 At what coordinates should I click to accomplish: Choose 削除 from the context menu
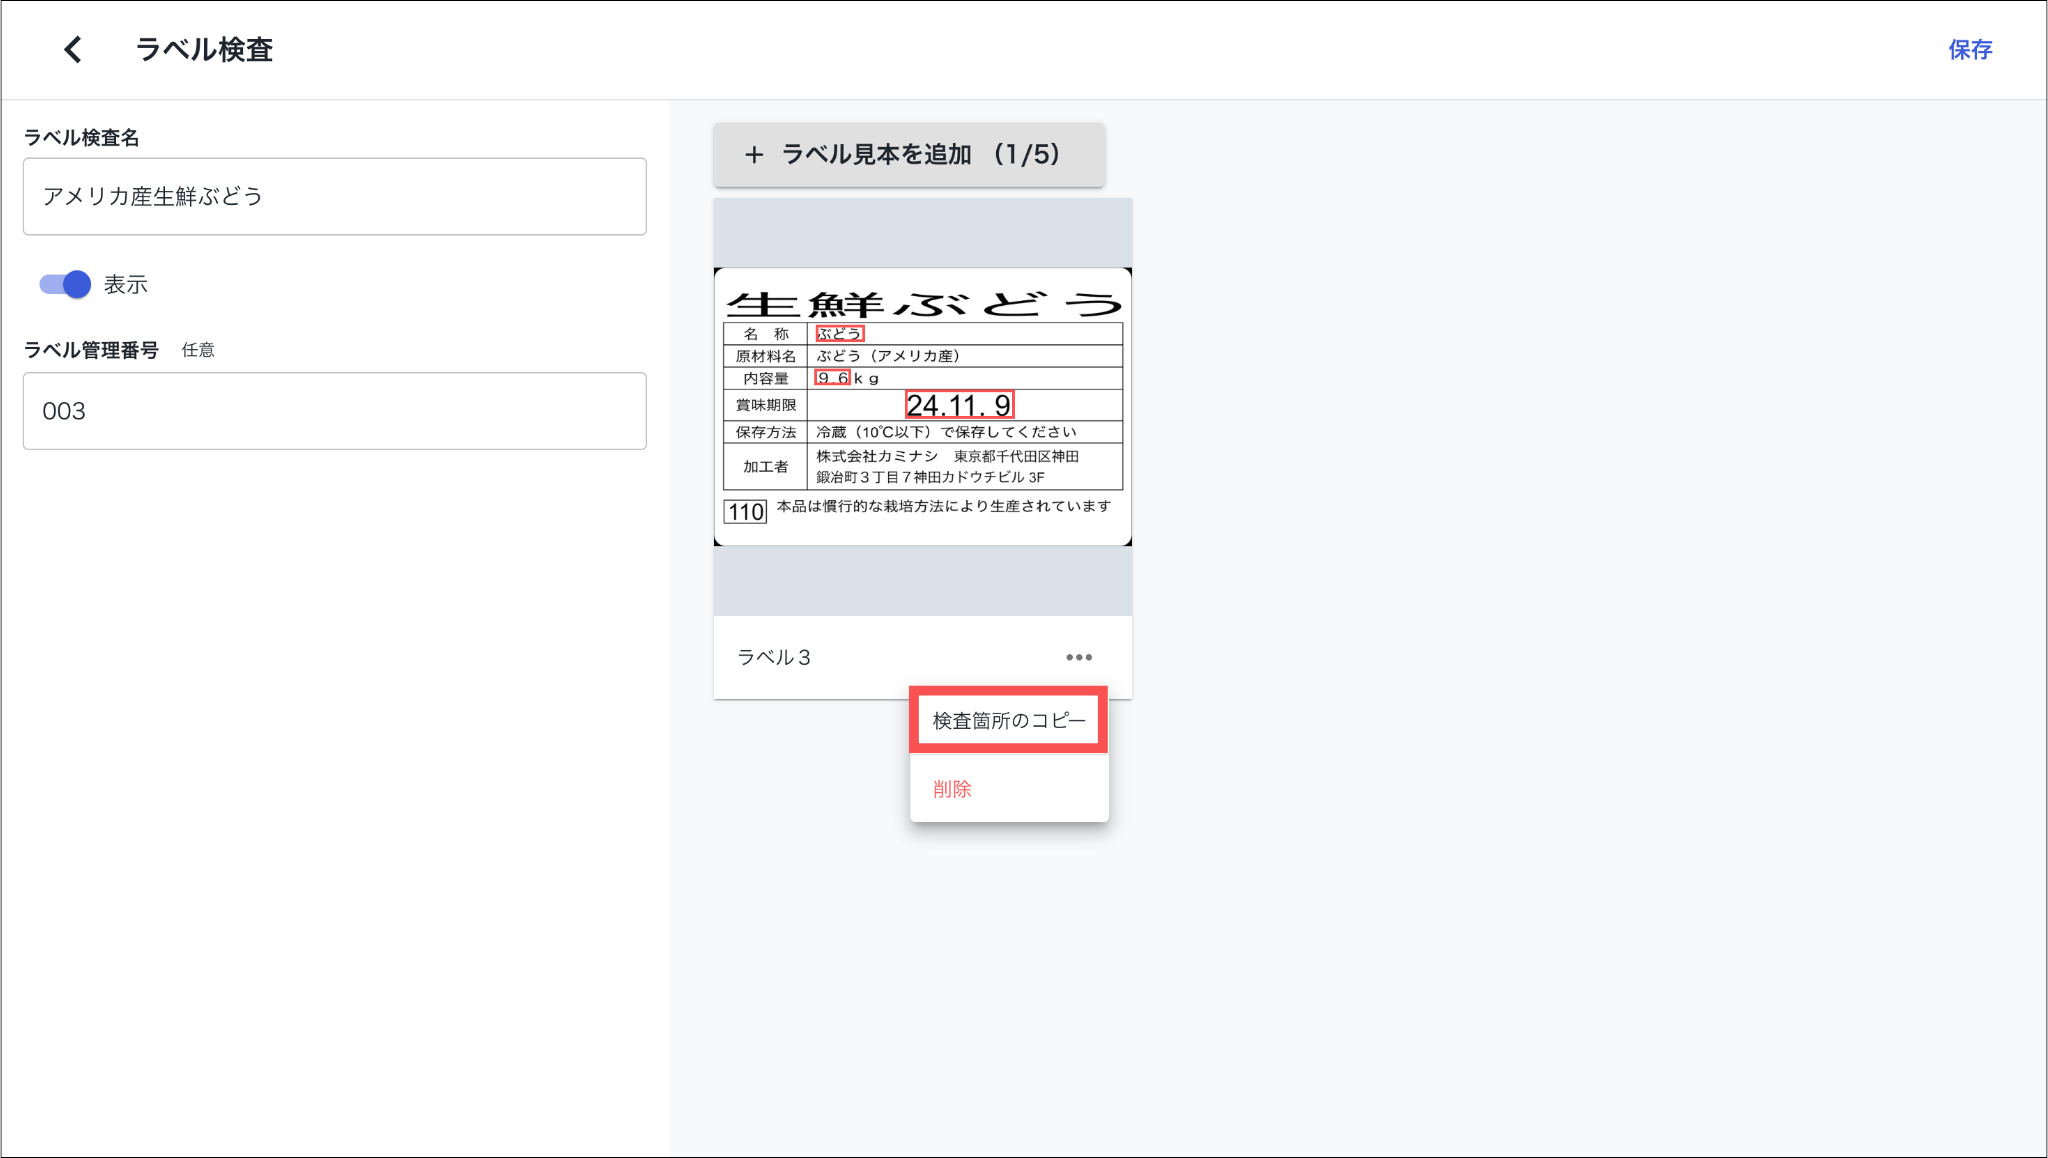click(952, 789)
